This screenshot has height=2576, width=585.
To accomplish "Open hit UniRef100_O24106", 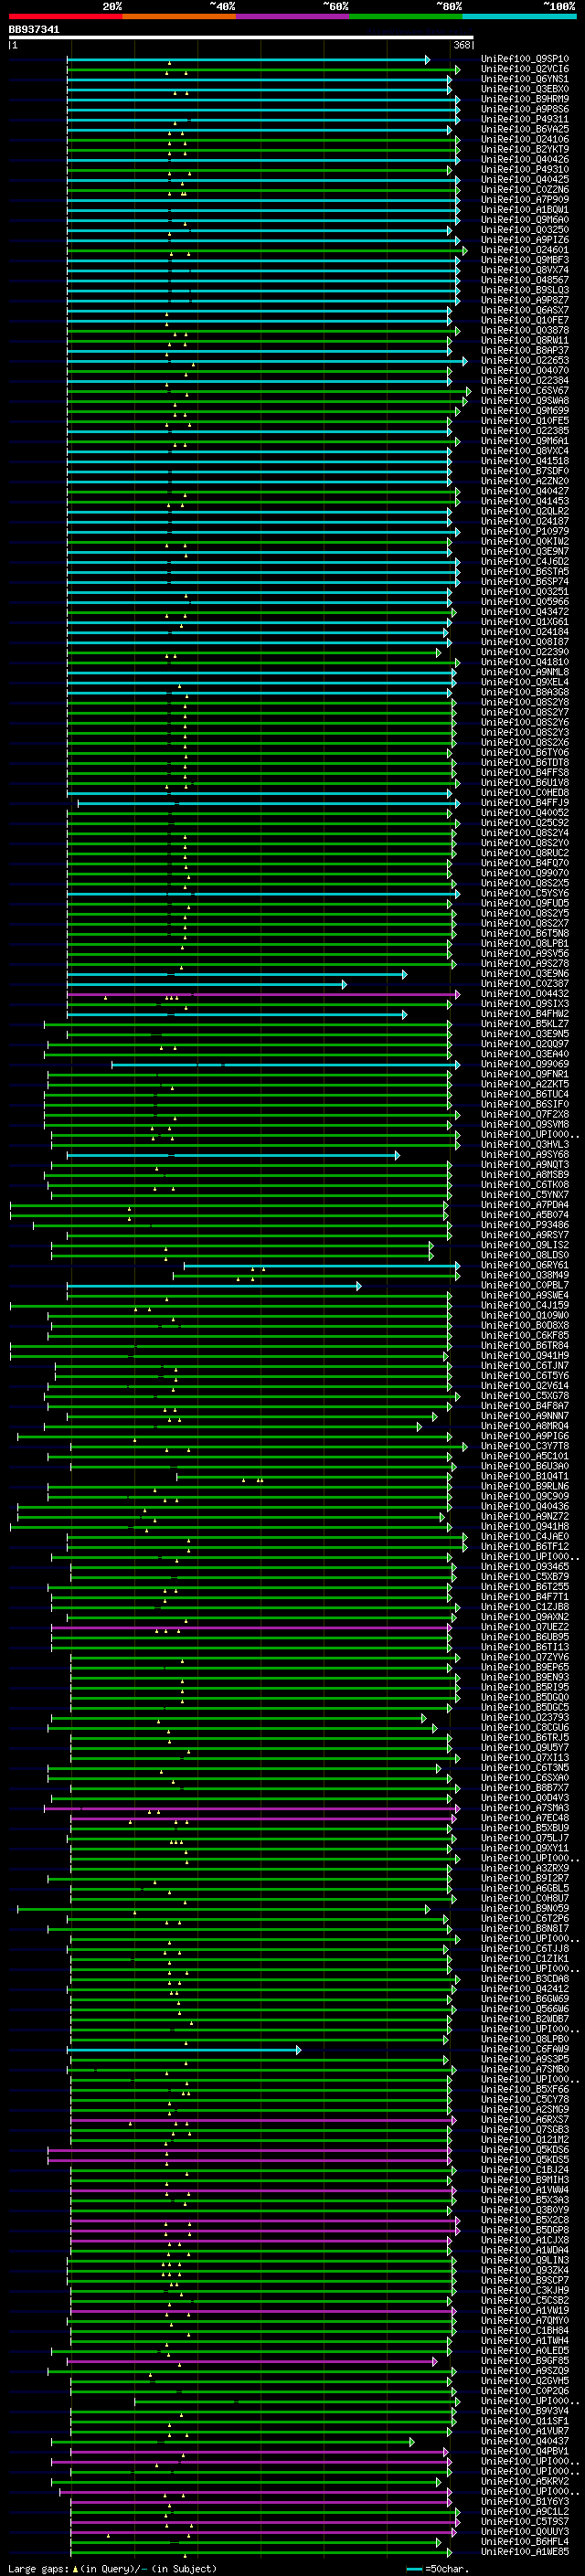I will [525, 139].
